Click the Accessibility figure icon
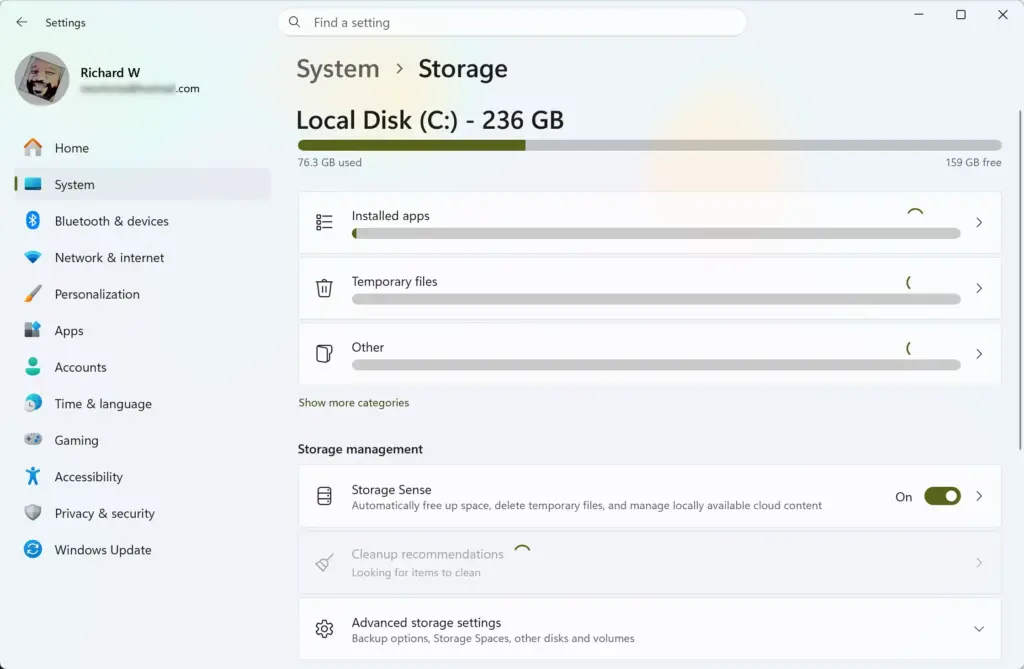Viewport: 1024px width, 669px height. coord(33,476)
